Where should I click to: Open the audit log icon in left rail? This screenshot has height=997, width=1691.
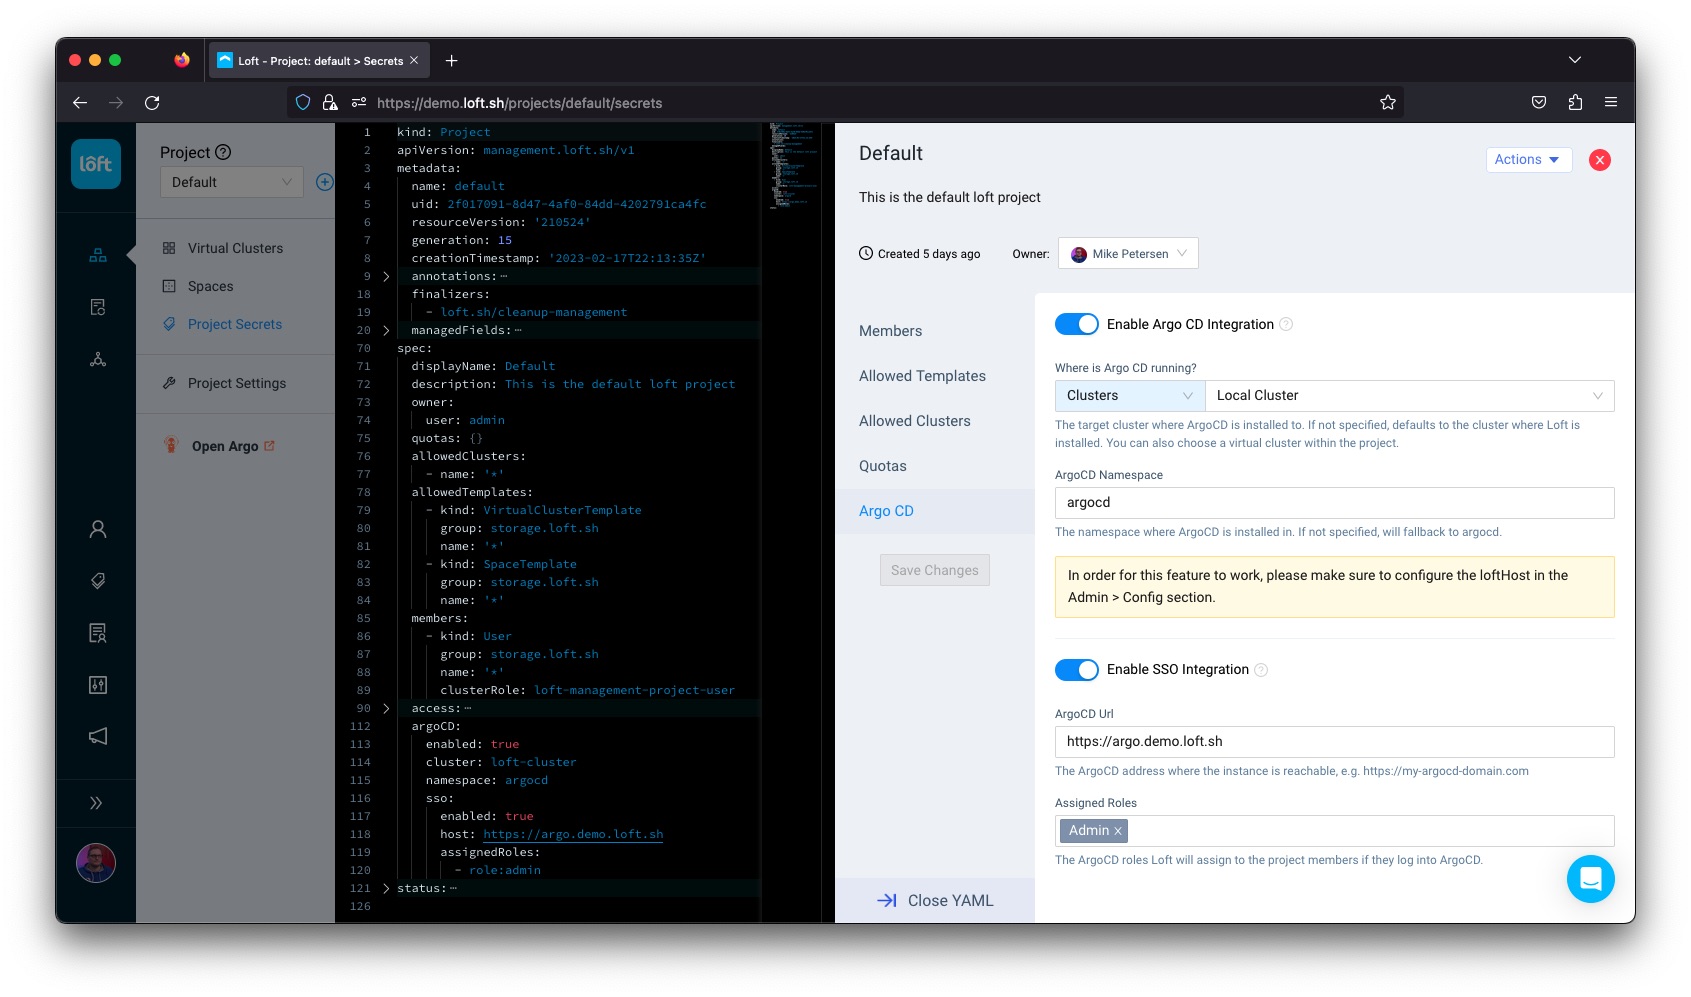point(98,633)
